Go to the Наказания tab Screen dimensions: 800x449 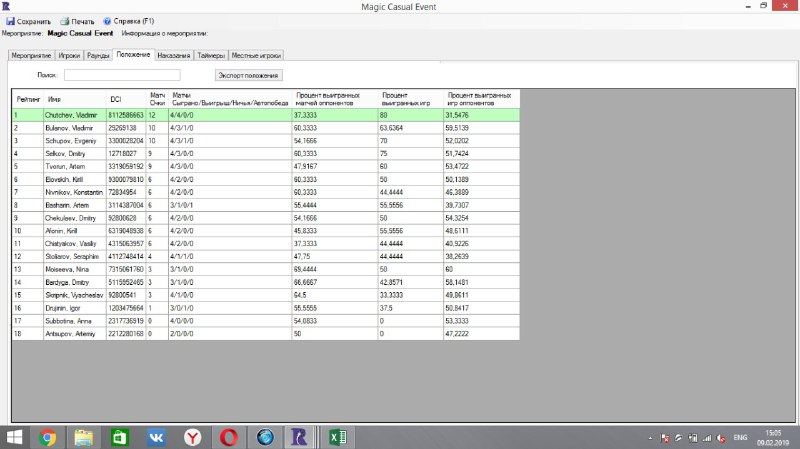[173, 55]
